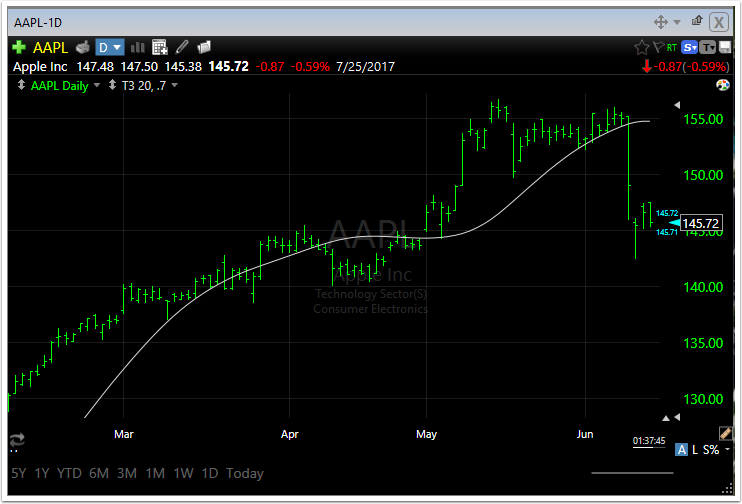
Task: Click the up triangle at chart bottom-right
Action: click(x=666, y=418)
